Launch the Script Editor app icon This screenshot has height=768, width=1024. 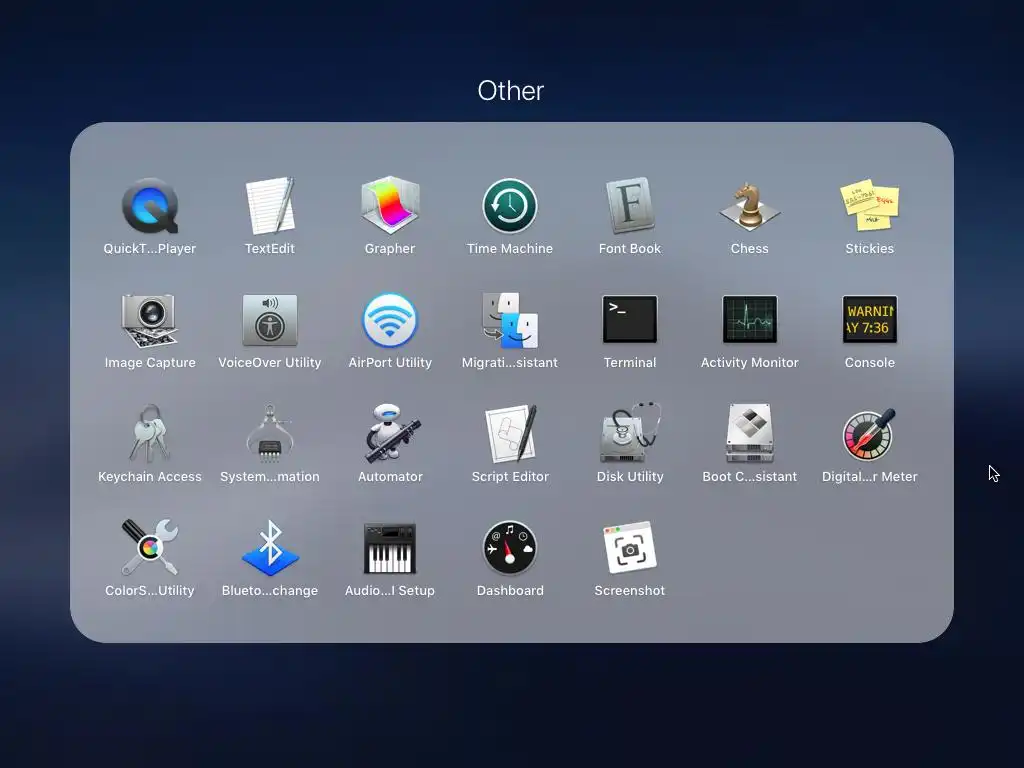(x=511, y=434)
